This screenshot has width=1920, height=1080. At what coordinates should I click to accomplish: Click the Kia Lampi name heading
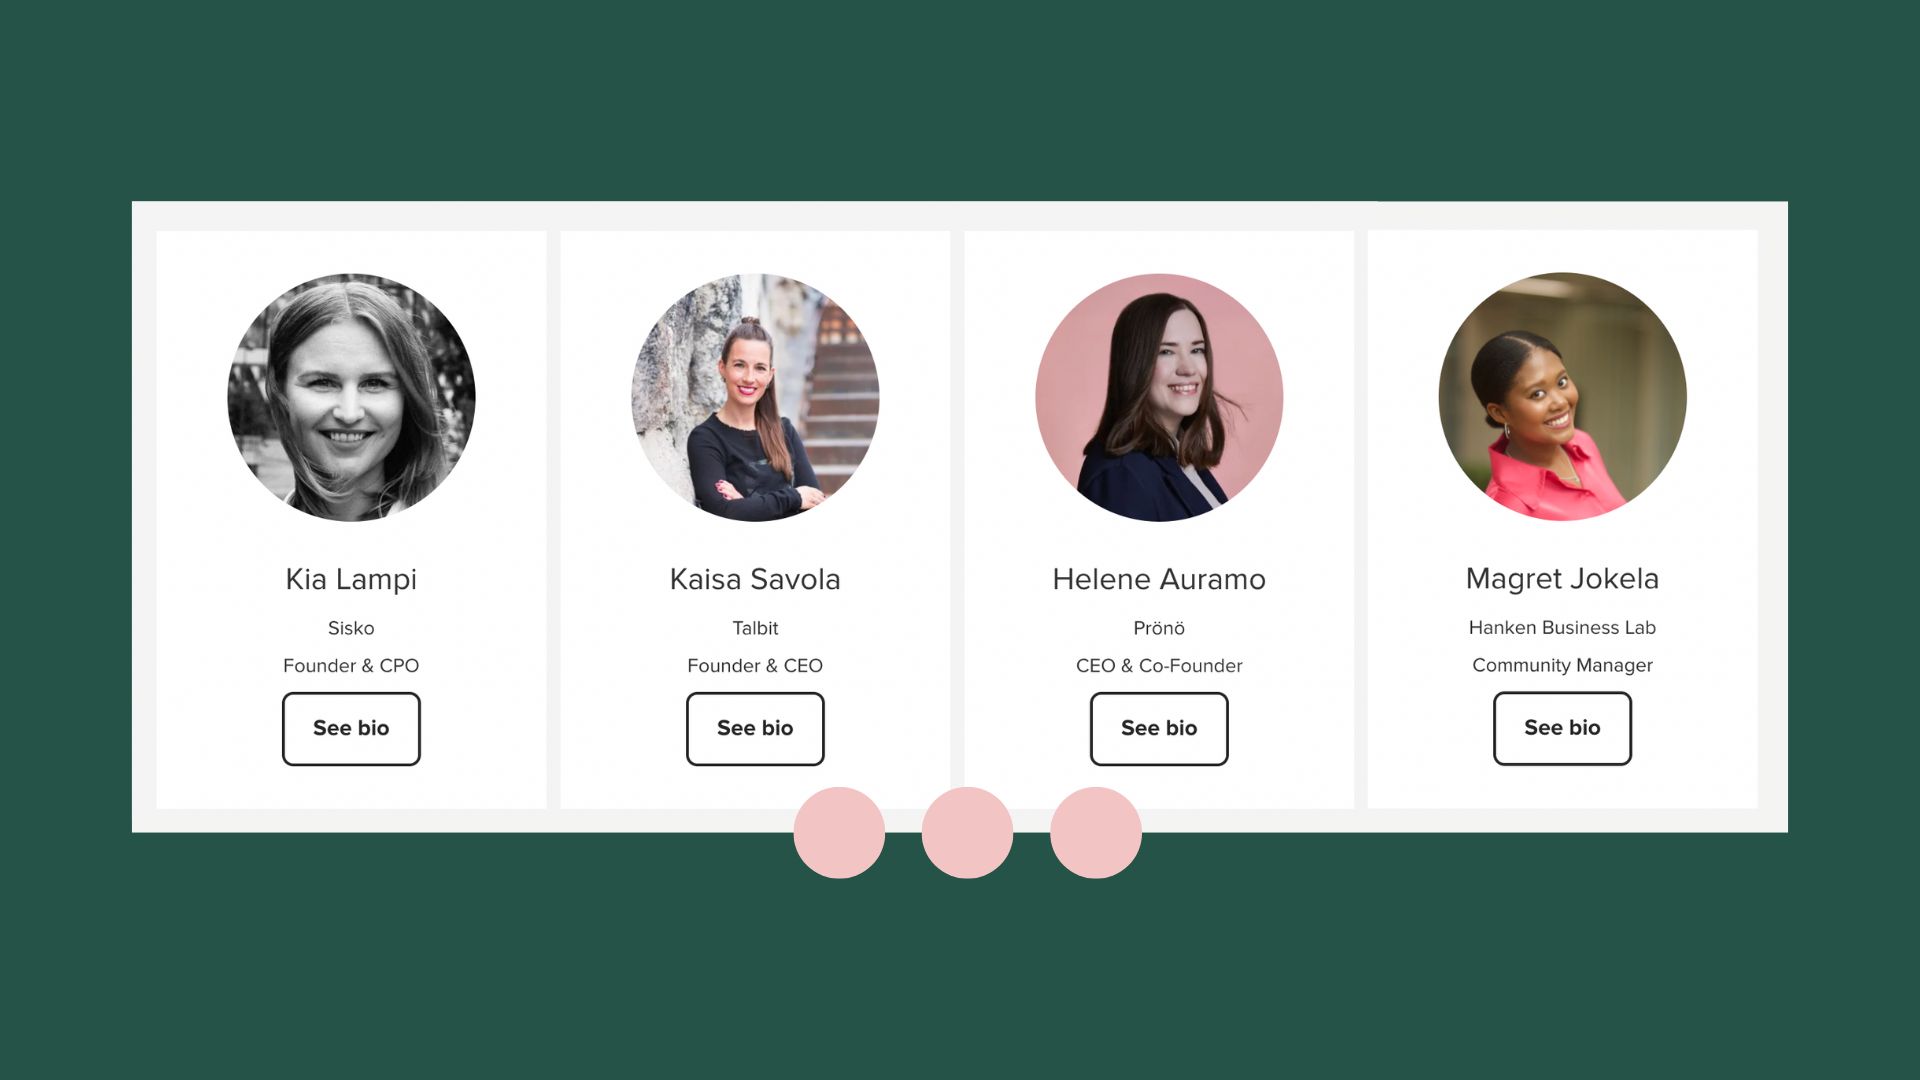351,580
